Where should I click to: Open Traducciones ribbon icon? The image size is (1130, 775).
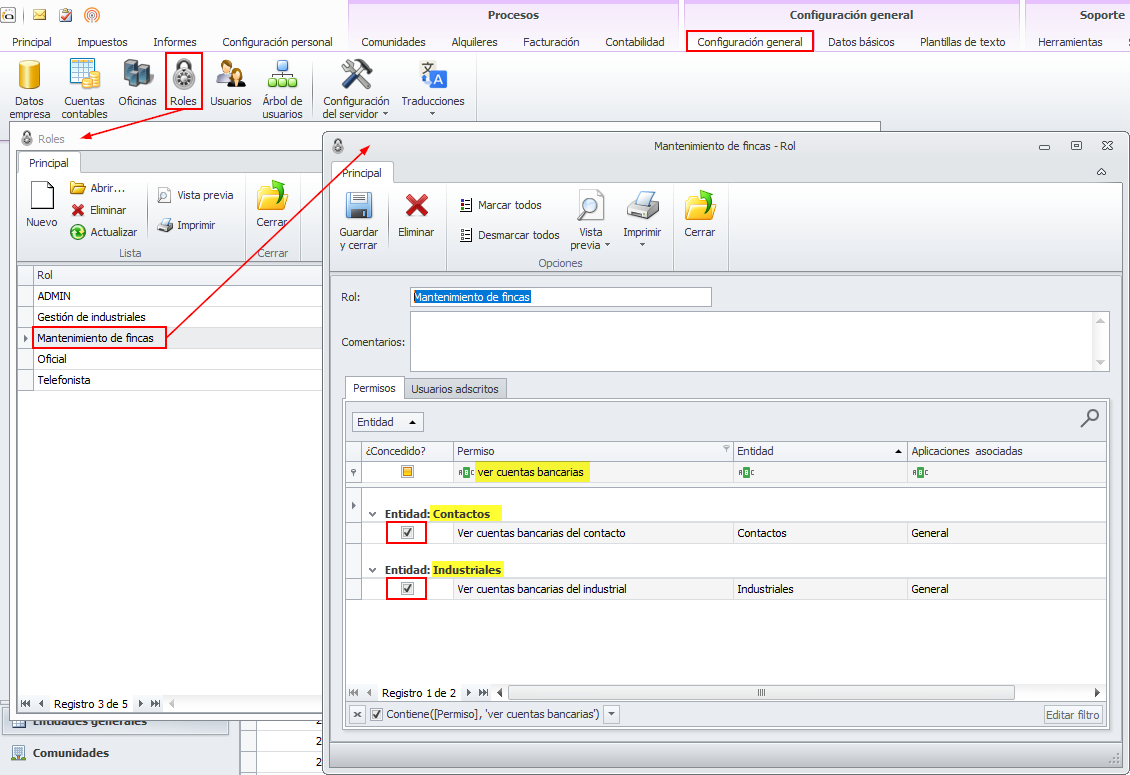(x=432, y=89)
